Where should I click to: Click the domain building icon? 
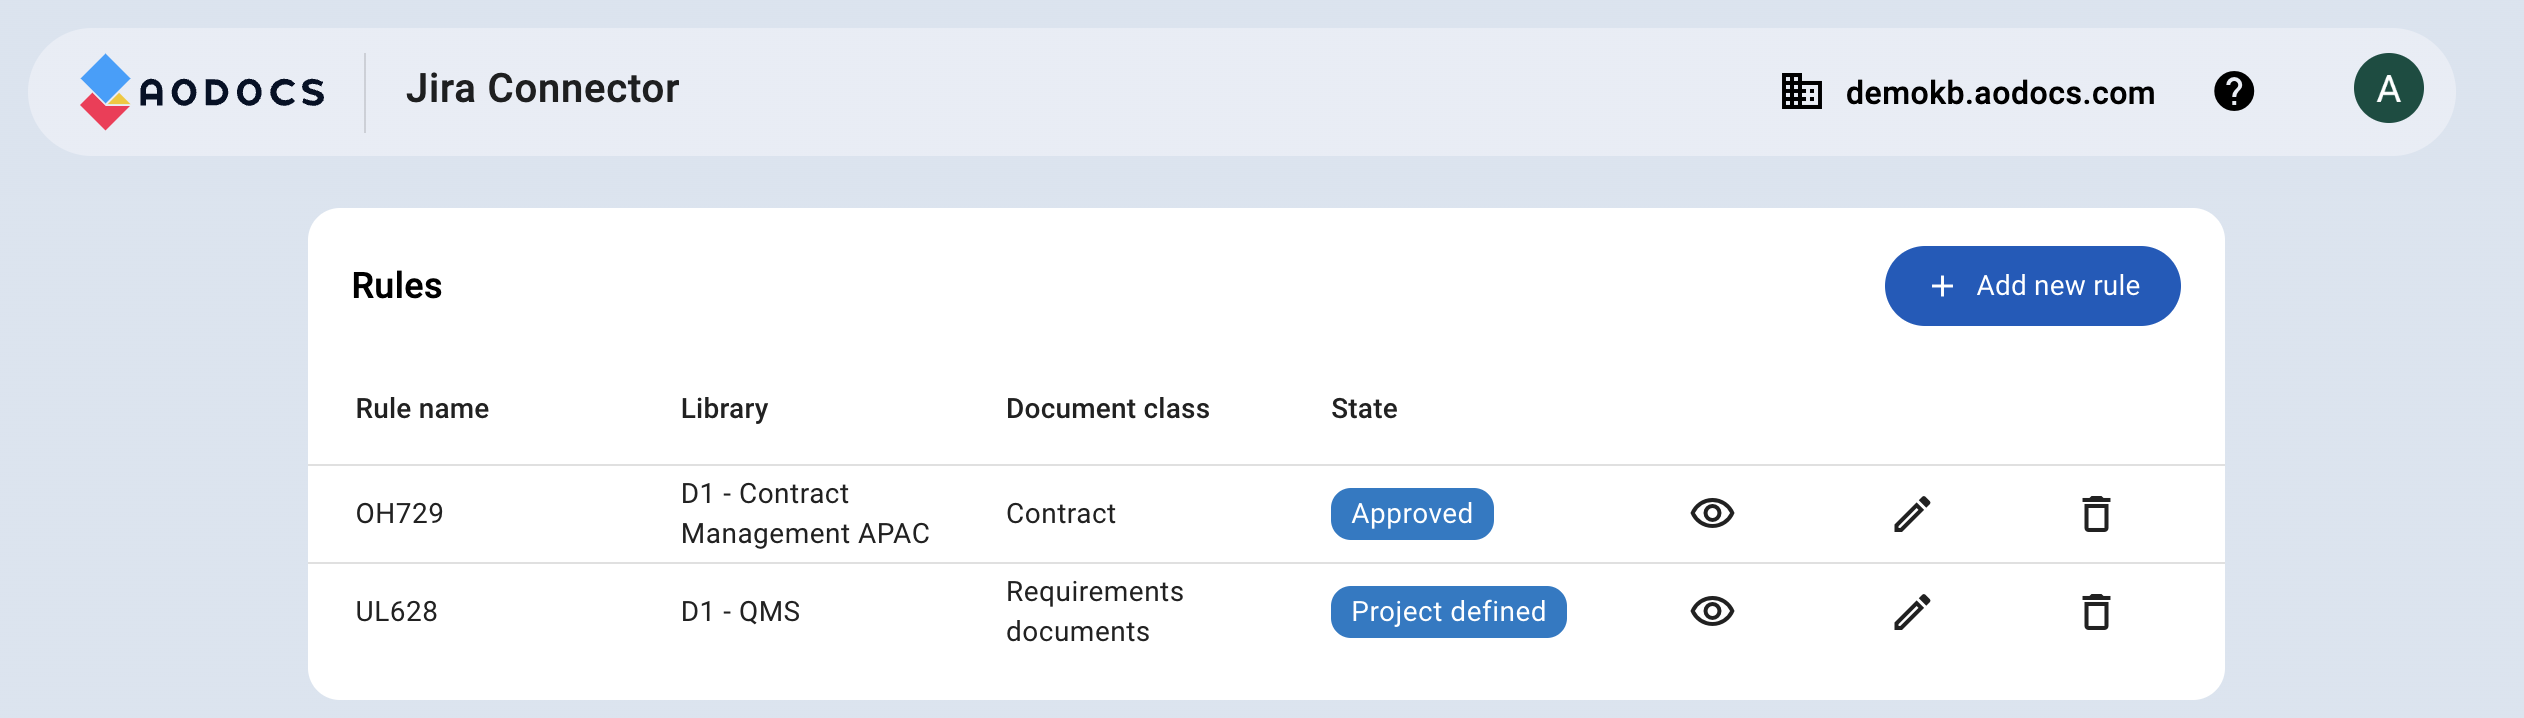[x=1801, y=92]
